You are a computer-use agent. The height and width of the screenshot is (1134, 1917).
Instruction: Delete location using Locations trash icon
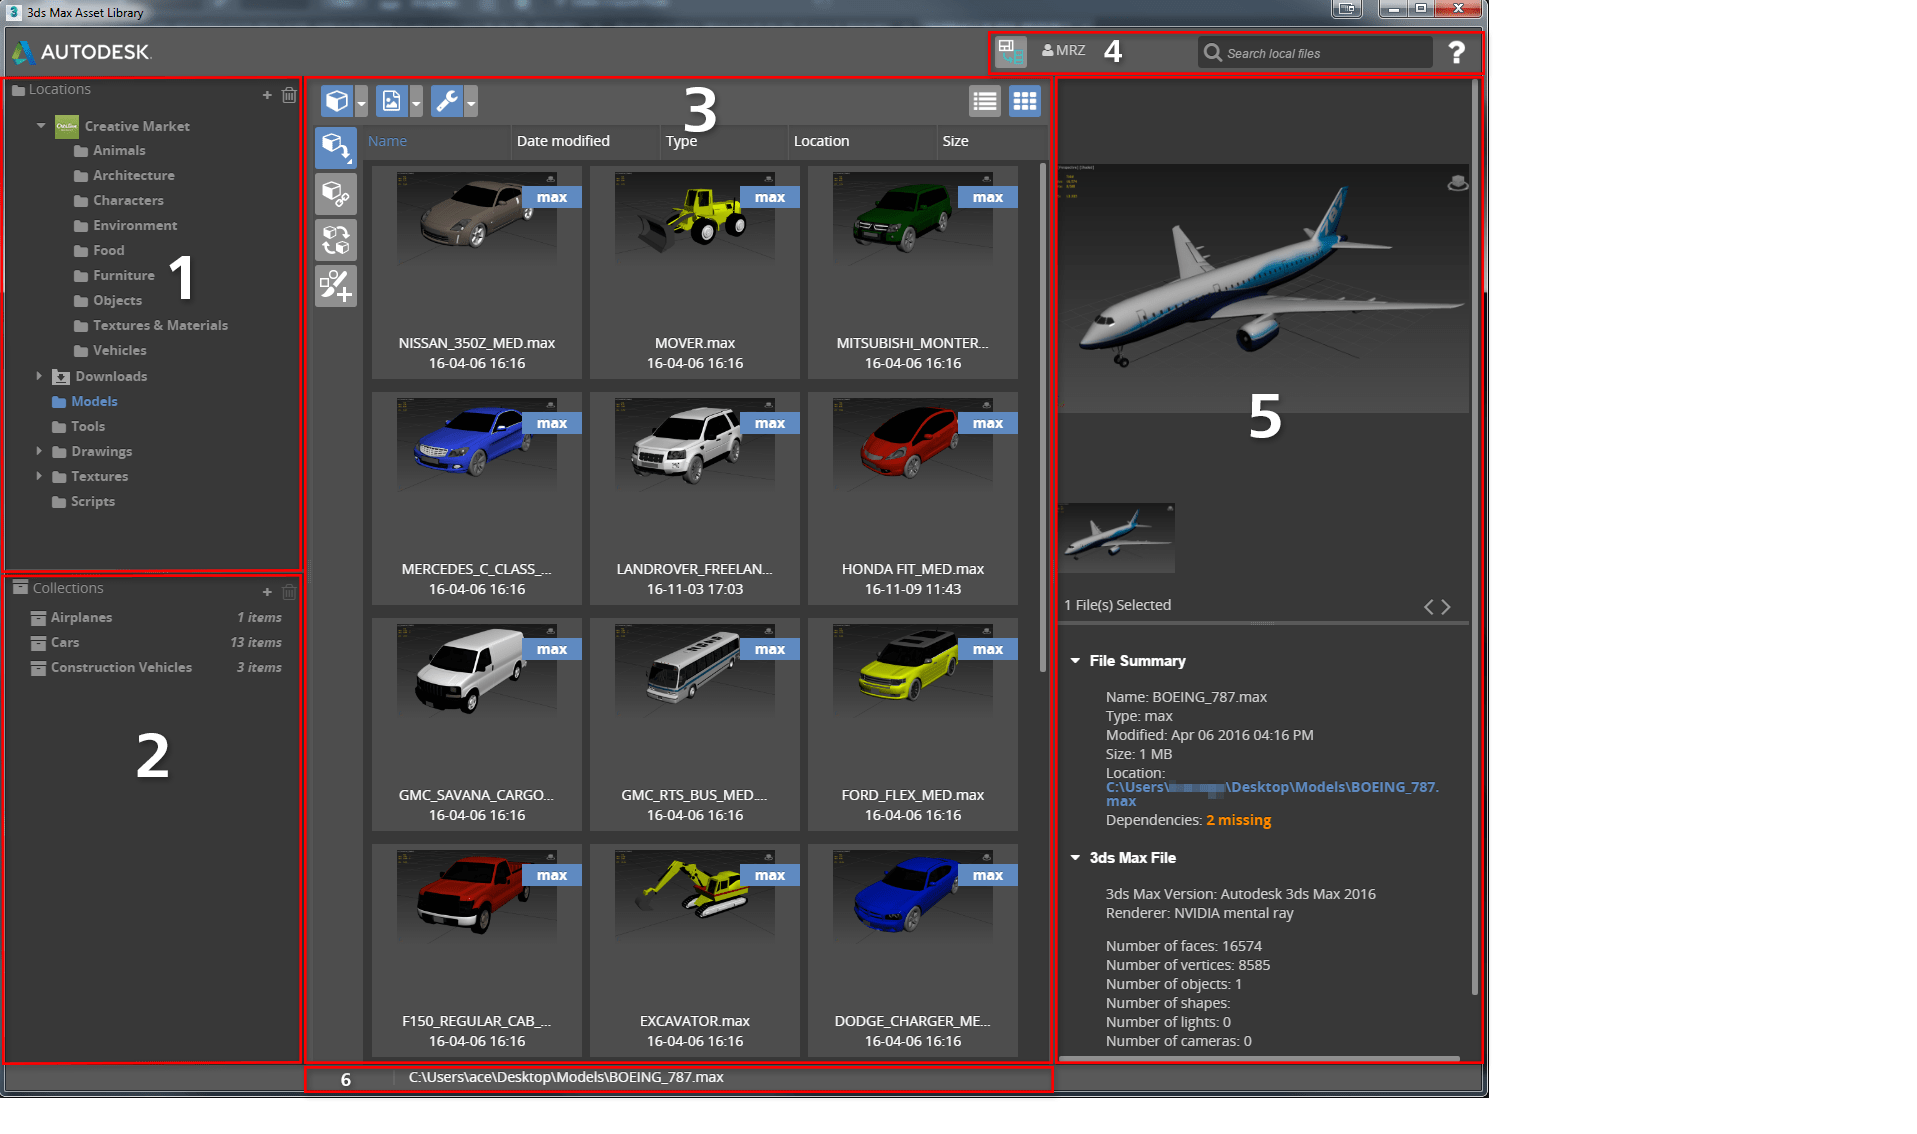289,95
